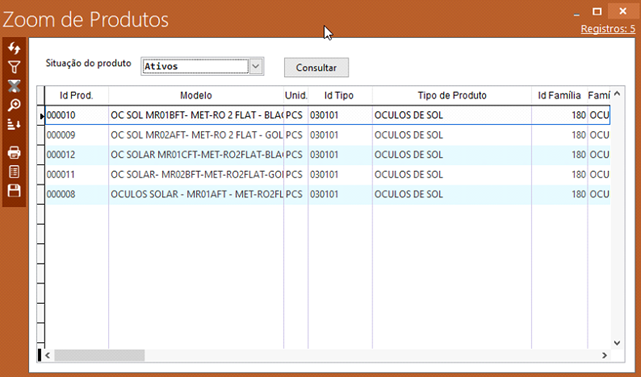Click the save diskette icon
The height and width of the screenshot is (377, 641).
pyautogui.click(x=14, y=191)
